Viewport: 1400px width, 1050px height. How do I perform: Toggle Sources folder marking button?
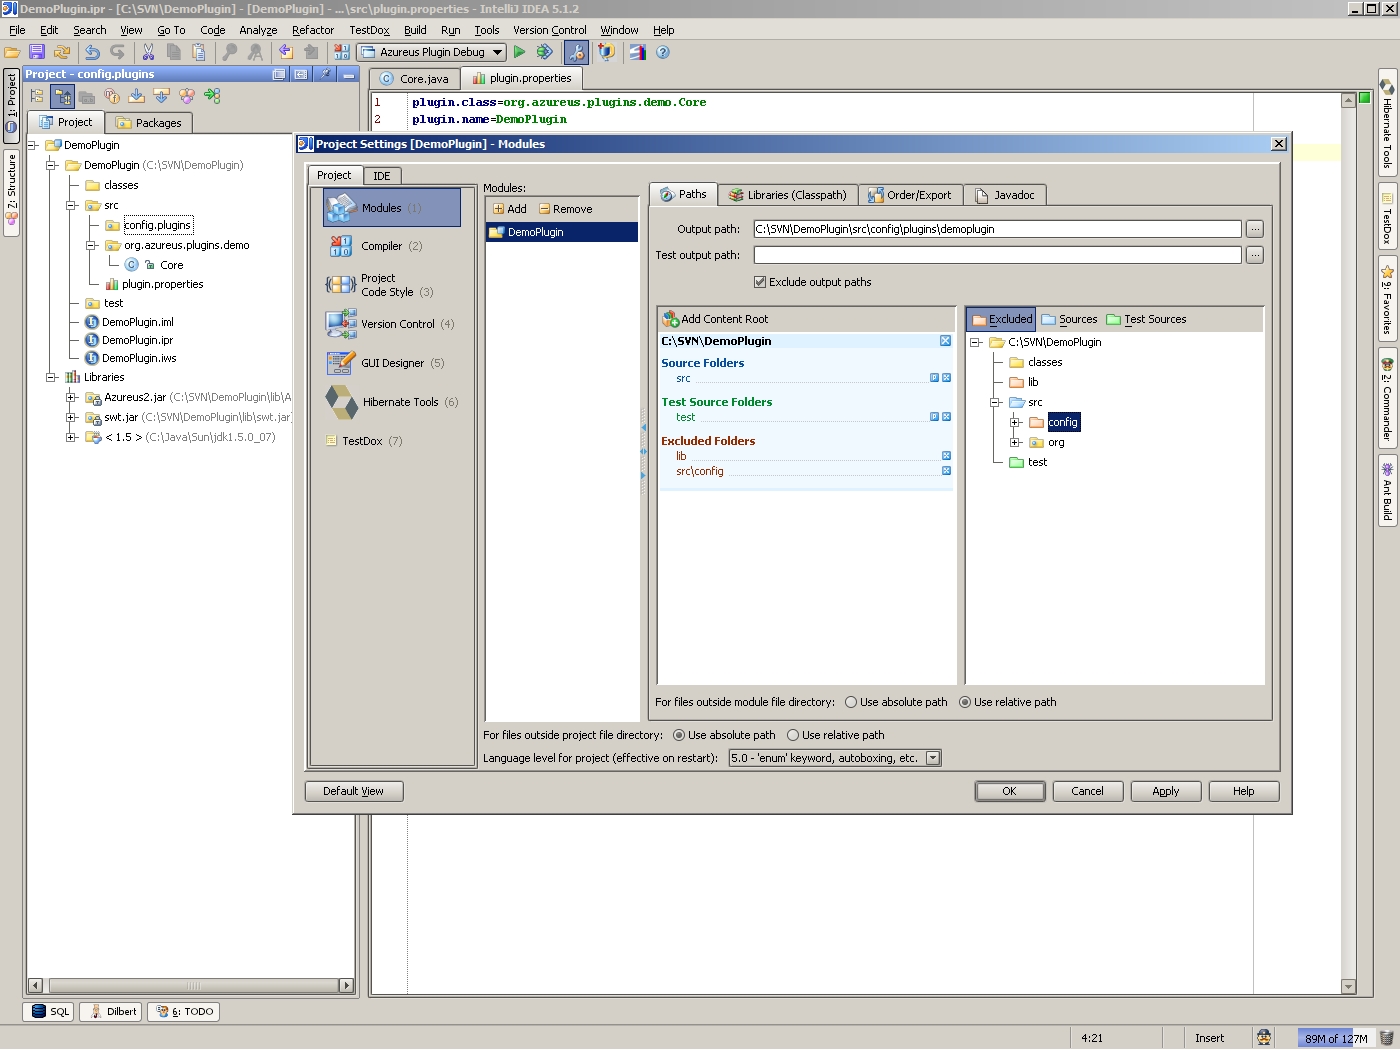(x=1069, y=319)
